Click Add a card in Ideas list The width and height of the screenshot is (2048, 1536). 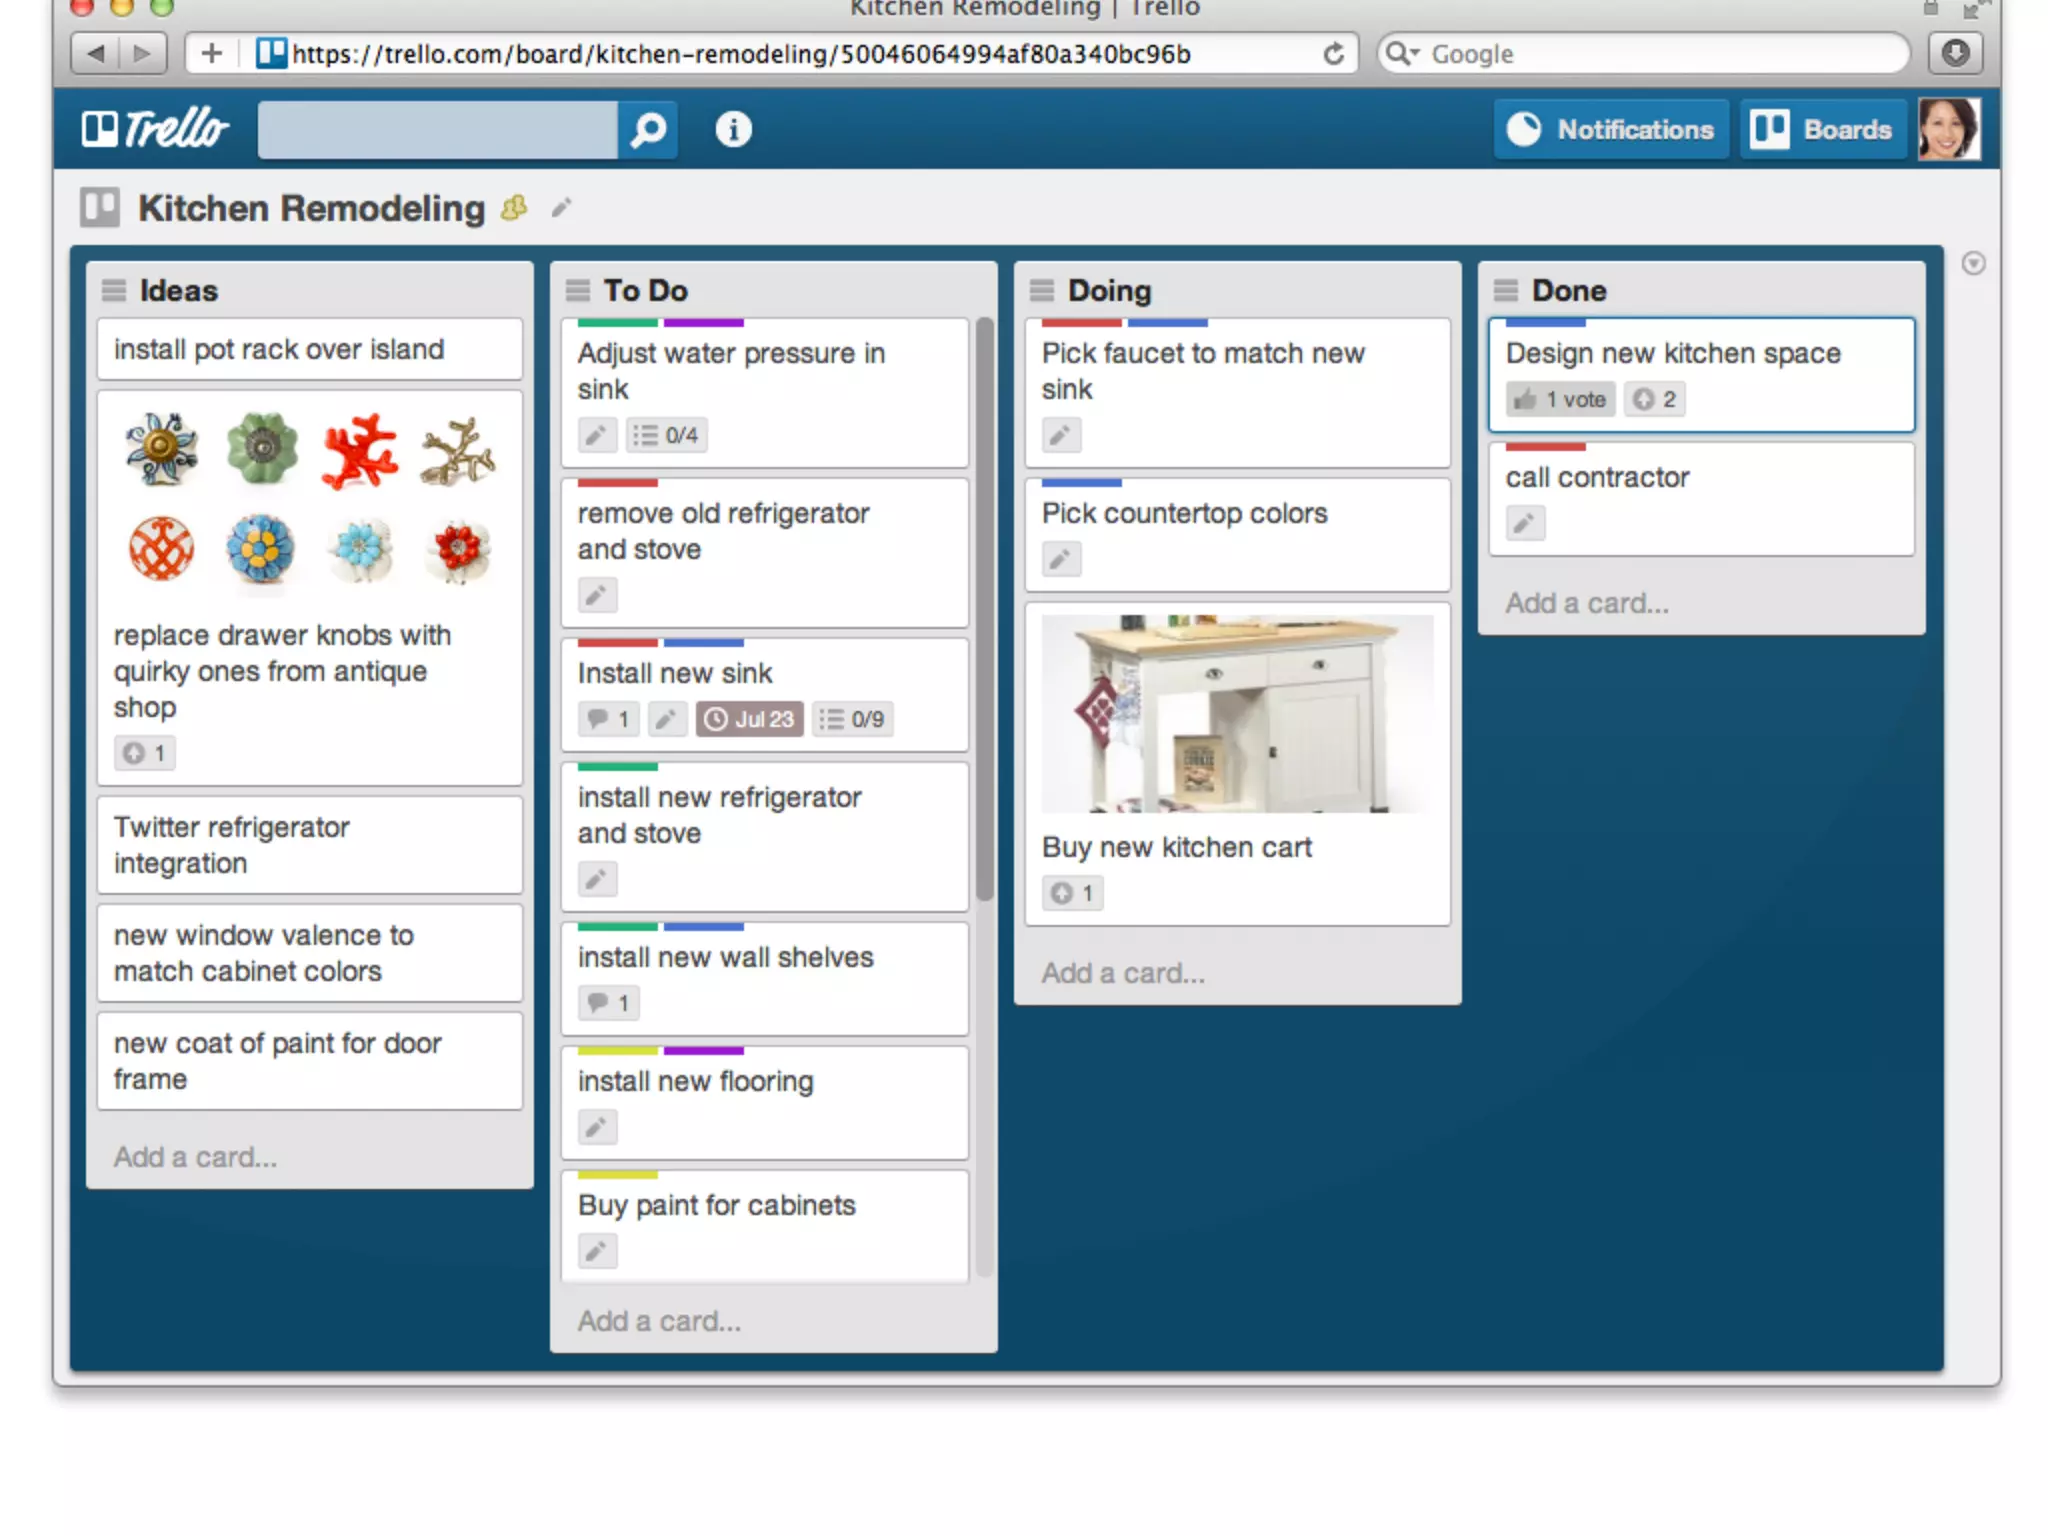coord(195,1157)
